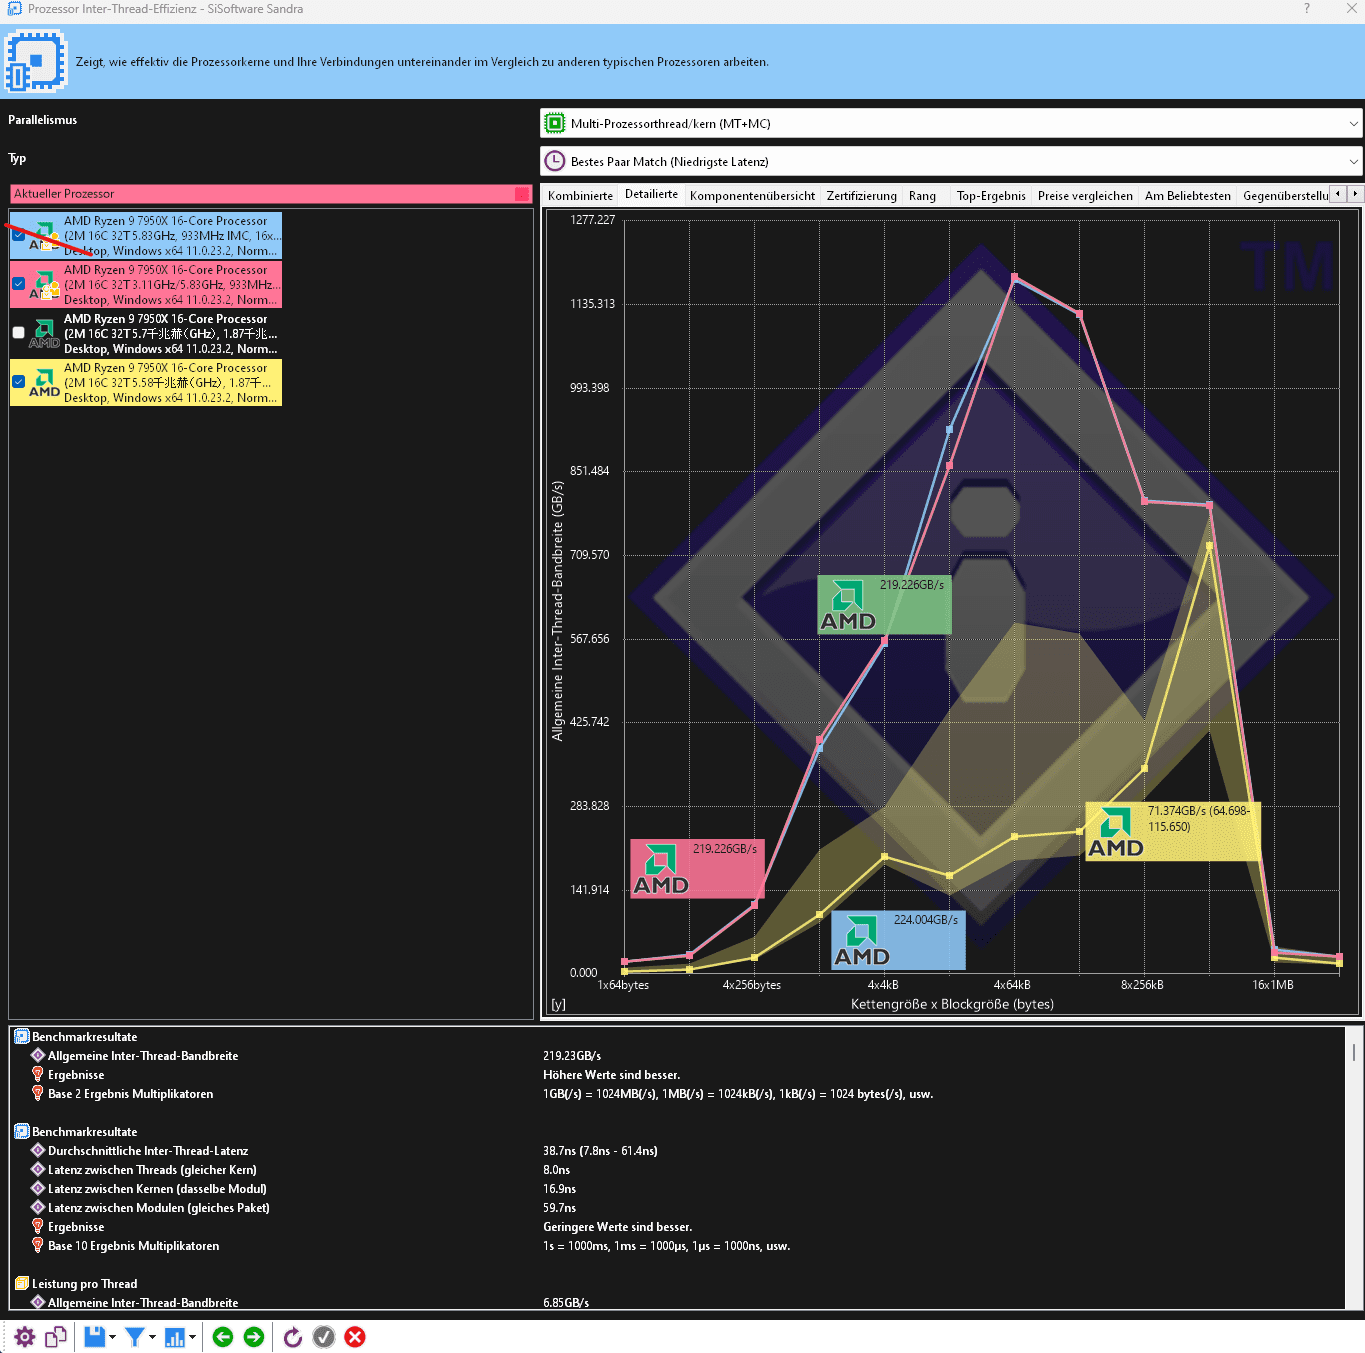Click AMD logo of unchecked 5.7 GHz processor
1365x1353 pixels.
[44, 333]
